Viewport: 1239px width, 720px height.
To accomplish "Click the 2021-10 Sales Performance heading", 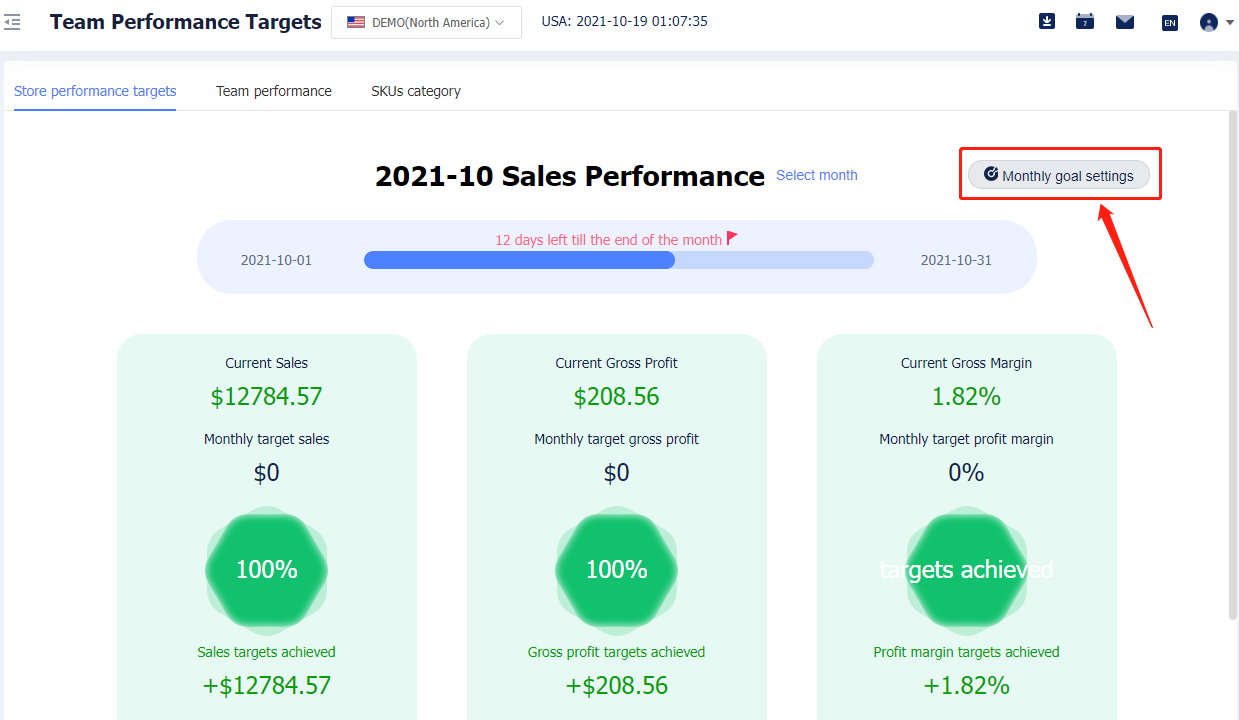I will point(570,176).
